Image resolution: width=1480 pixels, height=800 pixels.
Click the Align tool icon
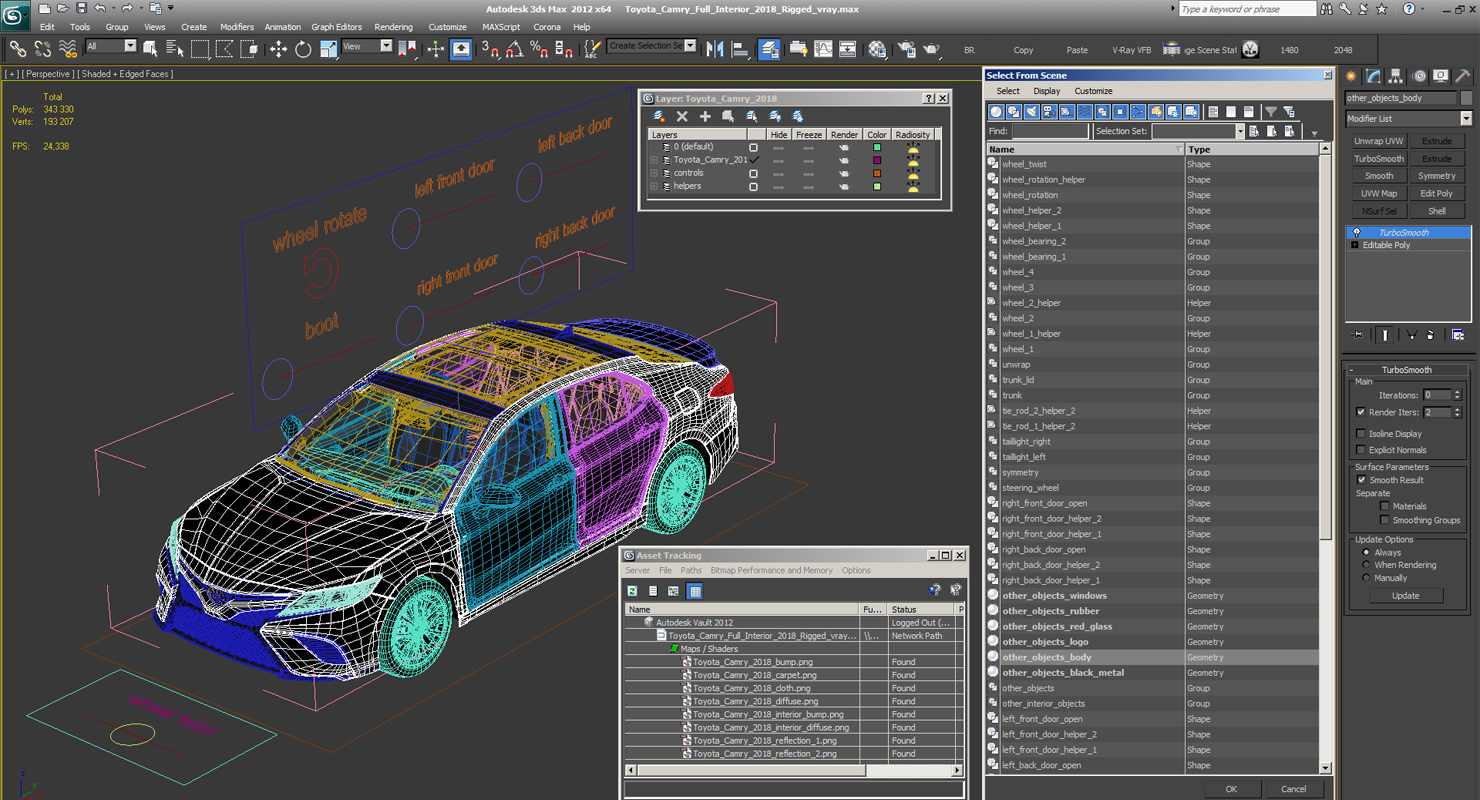tap(740, 49)
